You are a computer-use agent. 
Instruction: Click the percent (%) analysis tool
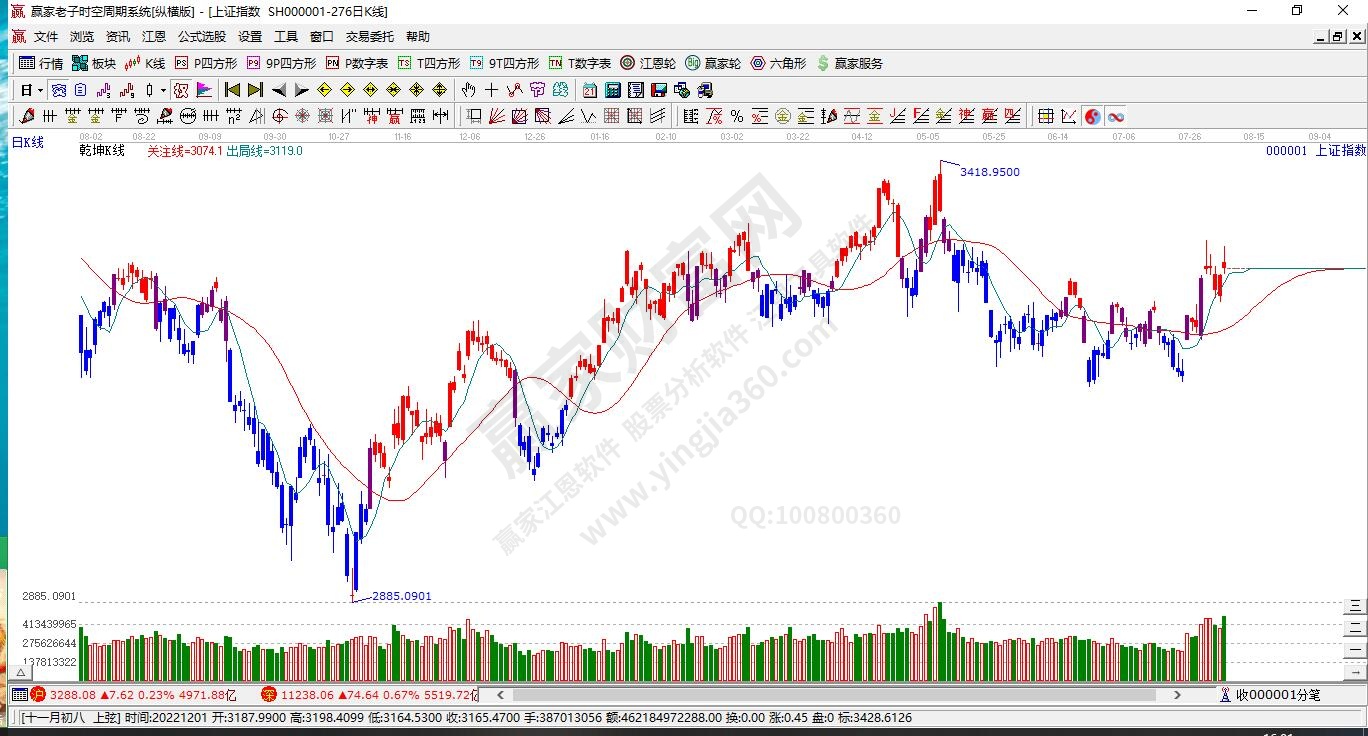737,116
